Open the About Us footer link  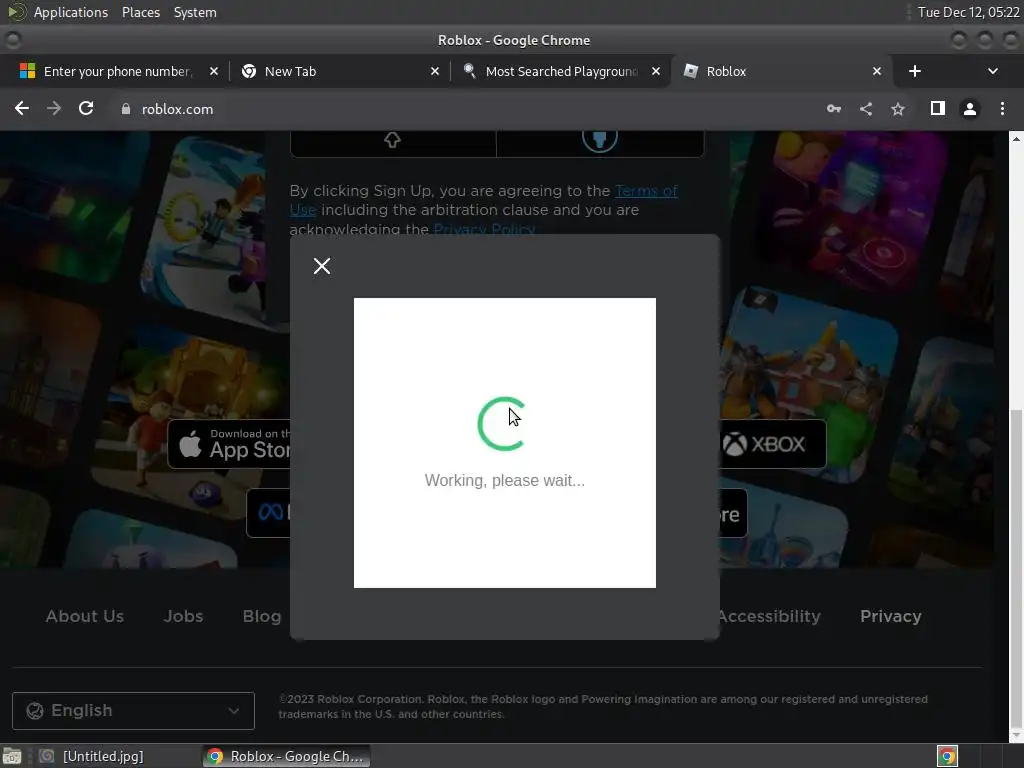85,616
